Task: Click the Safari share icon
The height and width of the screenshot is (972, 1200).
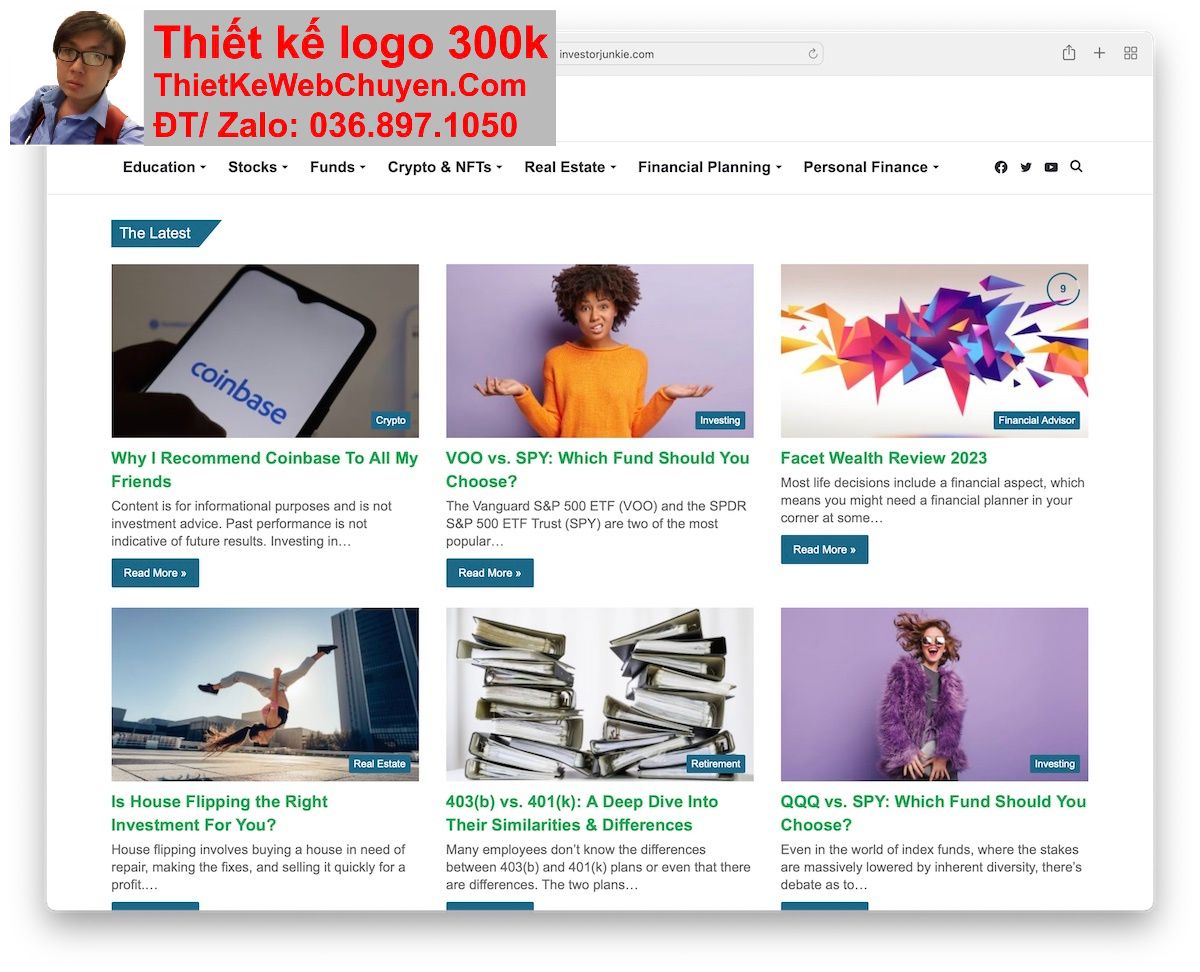Action: pyautogui.click(x=1069, y=53)
